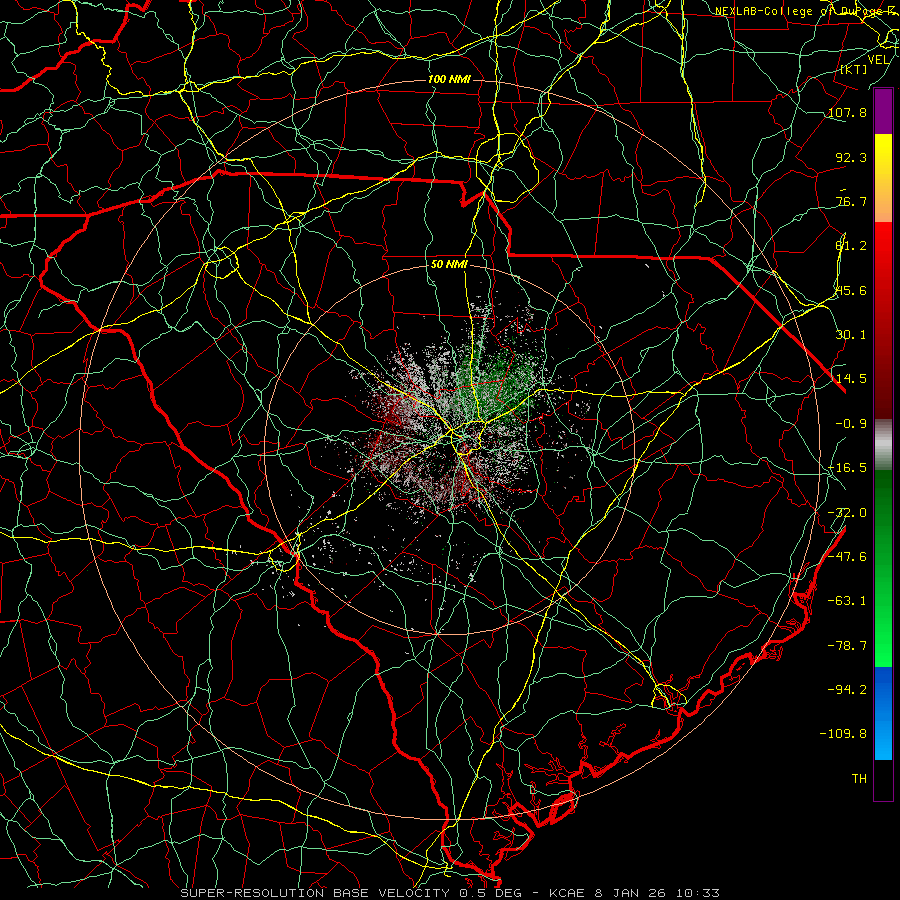Viewport: 900px width, 900px height.
Task: Click the -47.6 velocity scale value
Action: [x=847, y=556]
